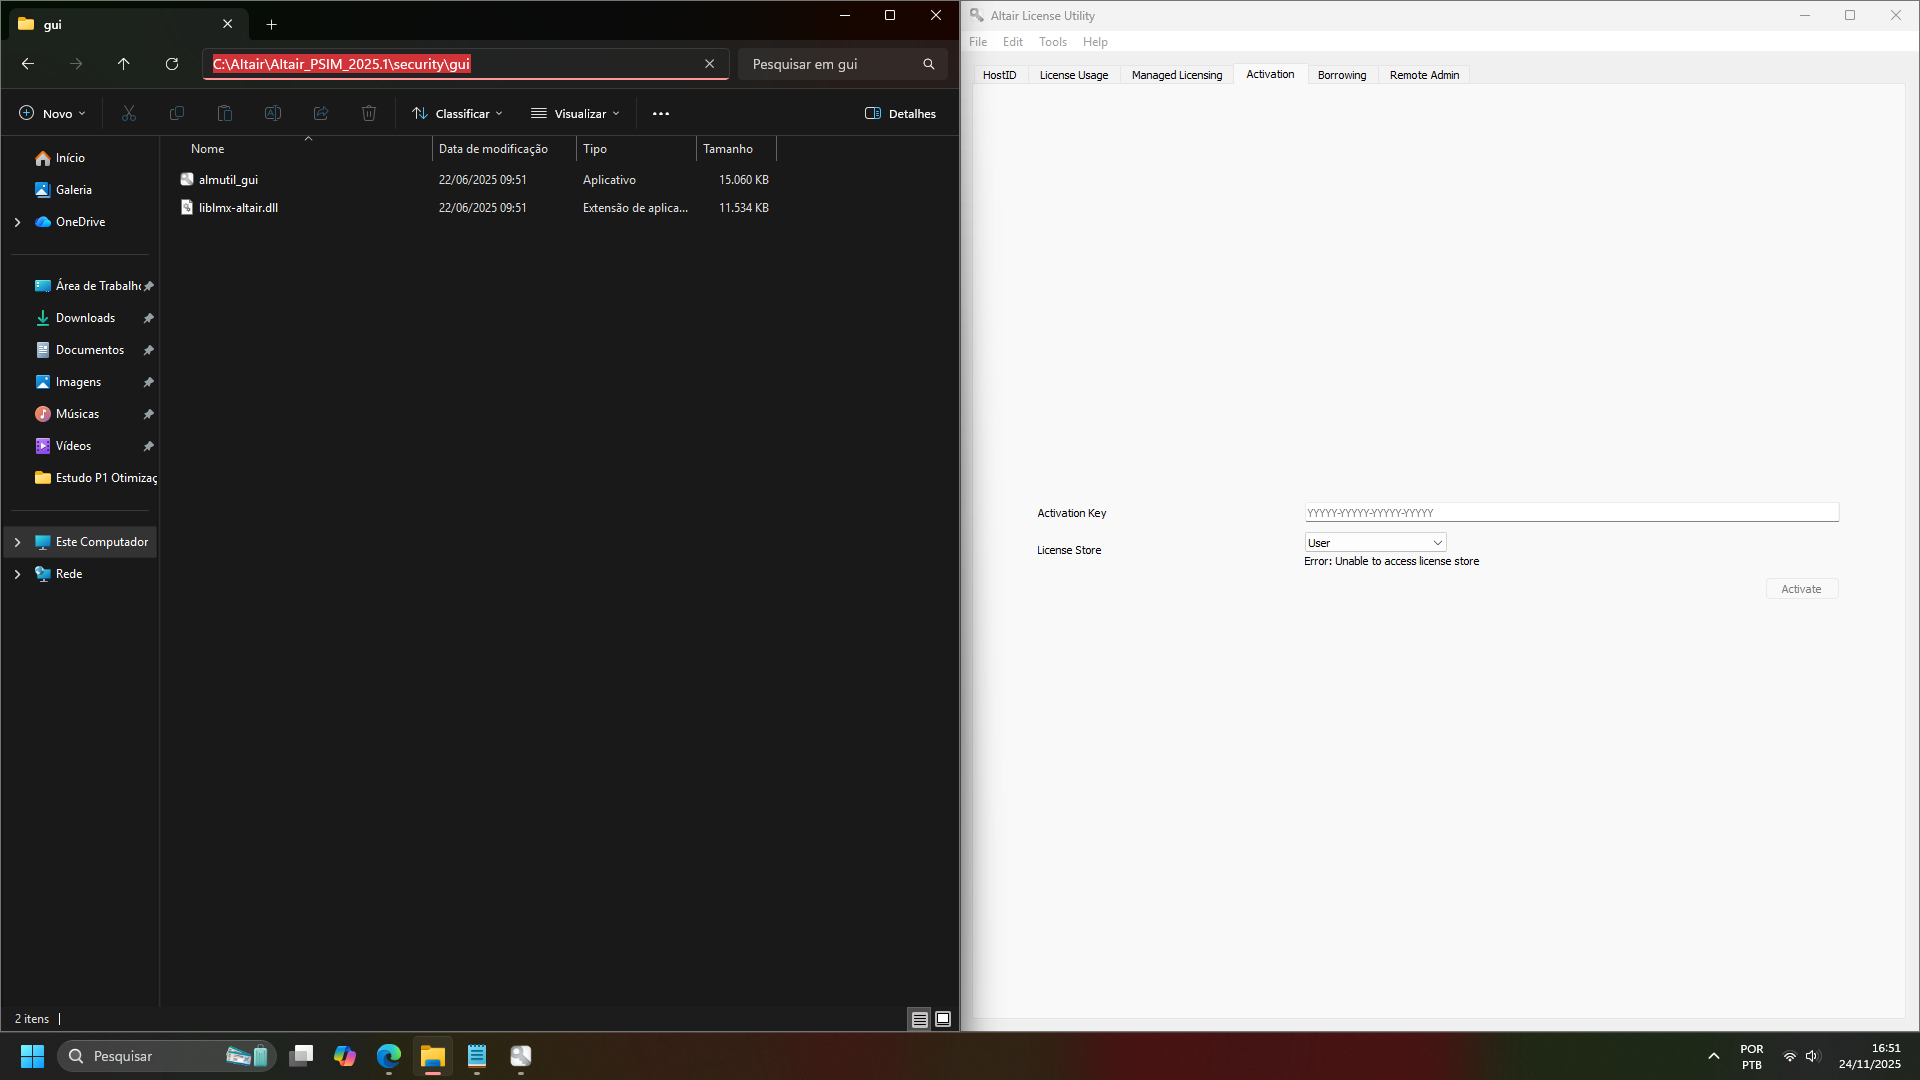The width and height of the screenshot is (1920, 1080).
Task: Click the Windows Start button
Action: pyautogui.click(x=32, y=1056)
